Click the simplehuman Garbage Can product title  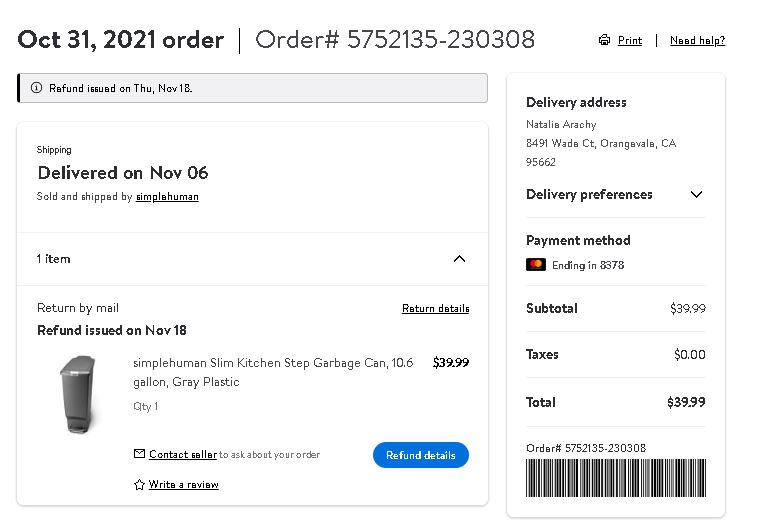tap(273, 372)
